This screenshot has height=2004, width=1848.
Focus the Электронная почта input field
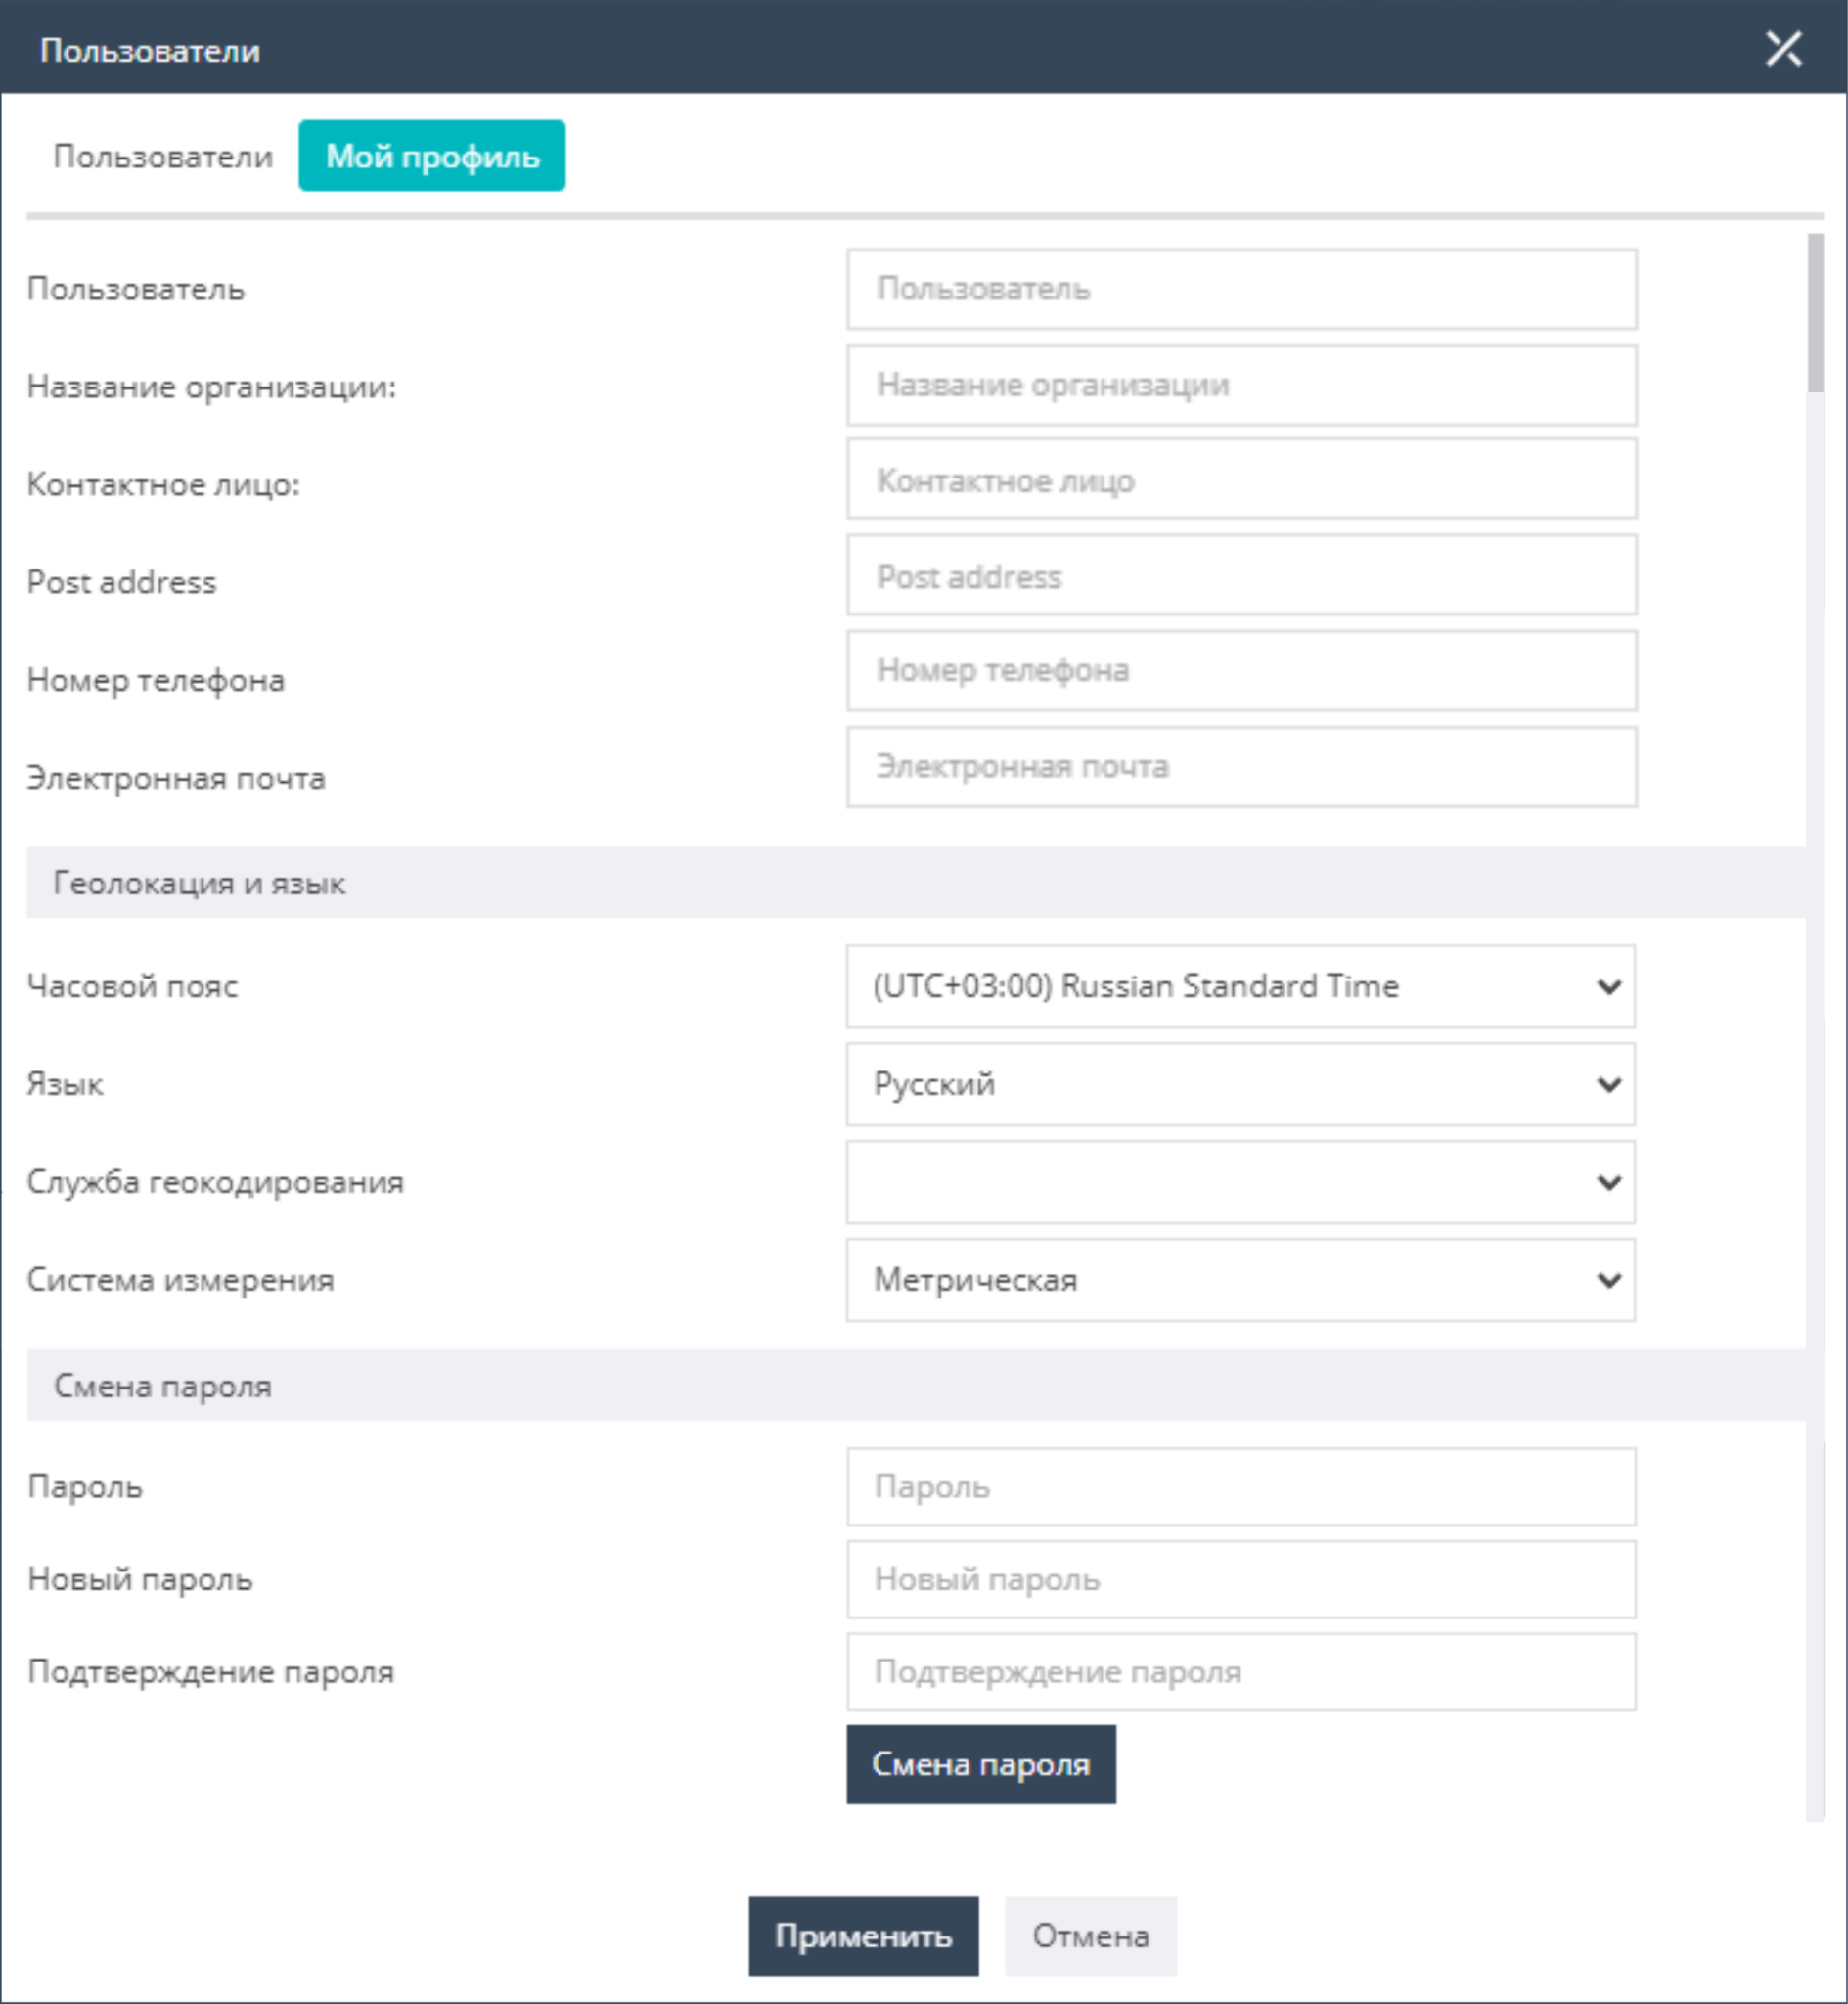click(x=1241, y=767)
